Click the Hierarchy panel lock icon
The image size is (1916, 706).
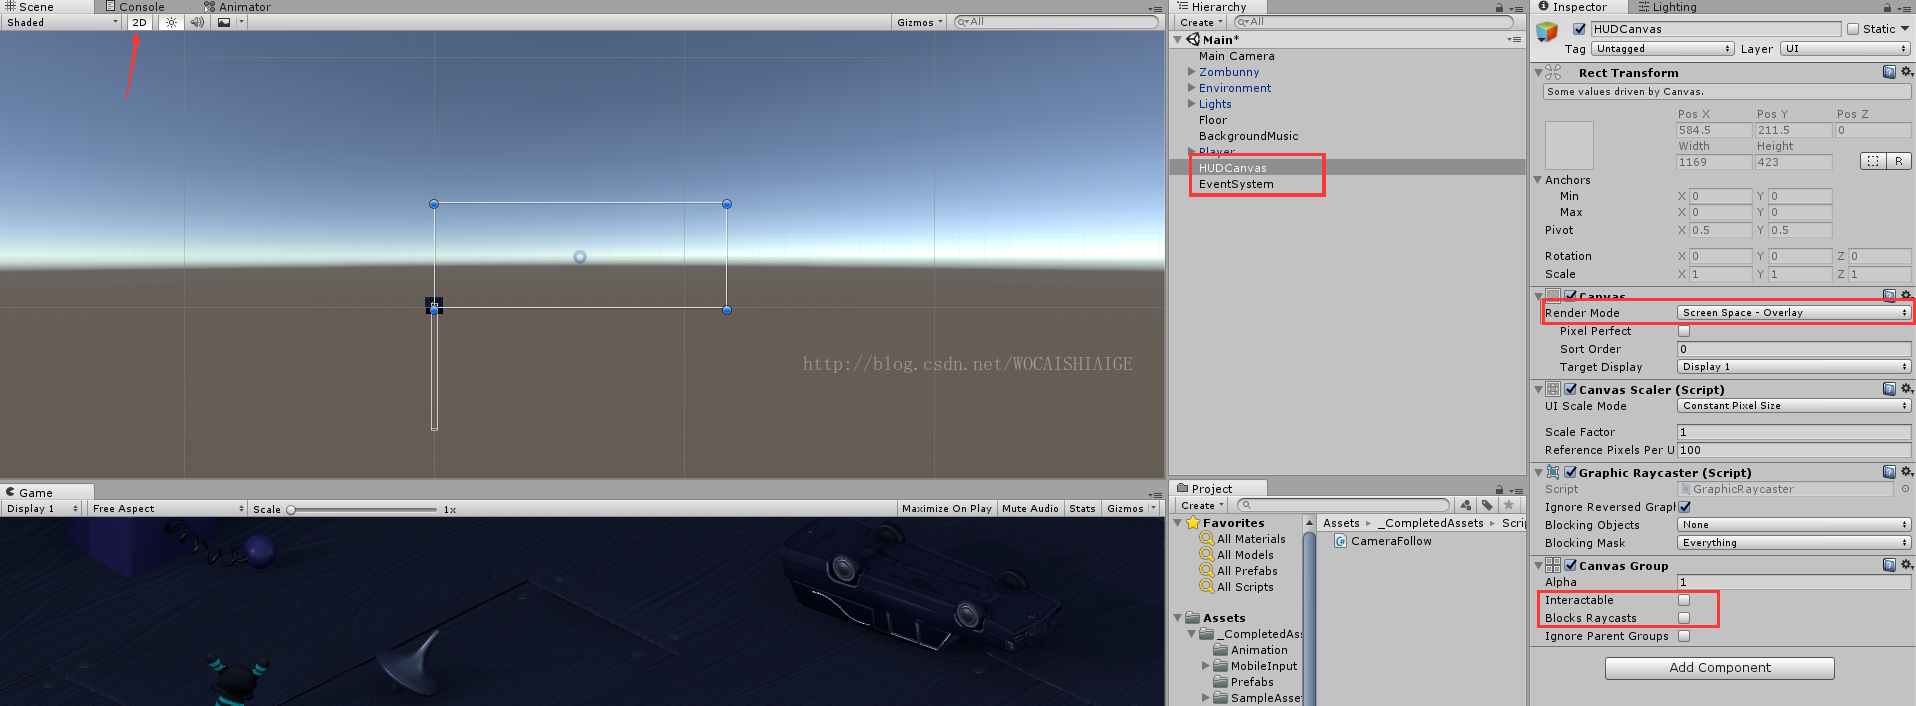point(1500,8)
